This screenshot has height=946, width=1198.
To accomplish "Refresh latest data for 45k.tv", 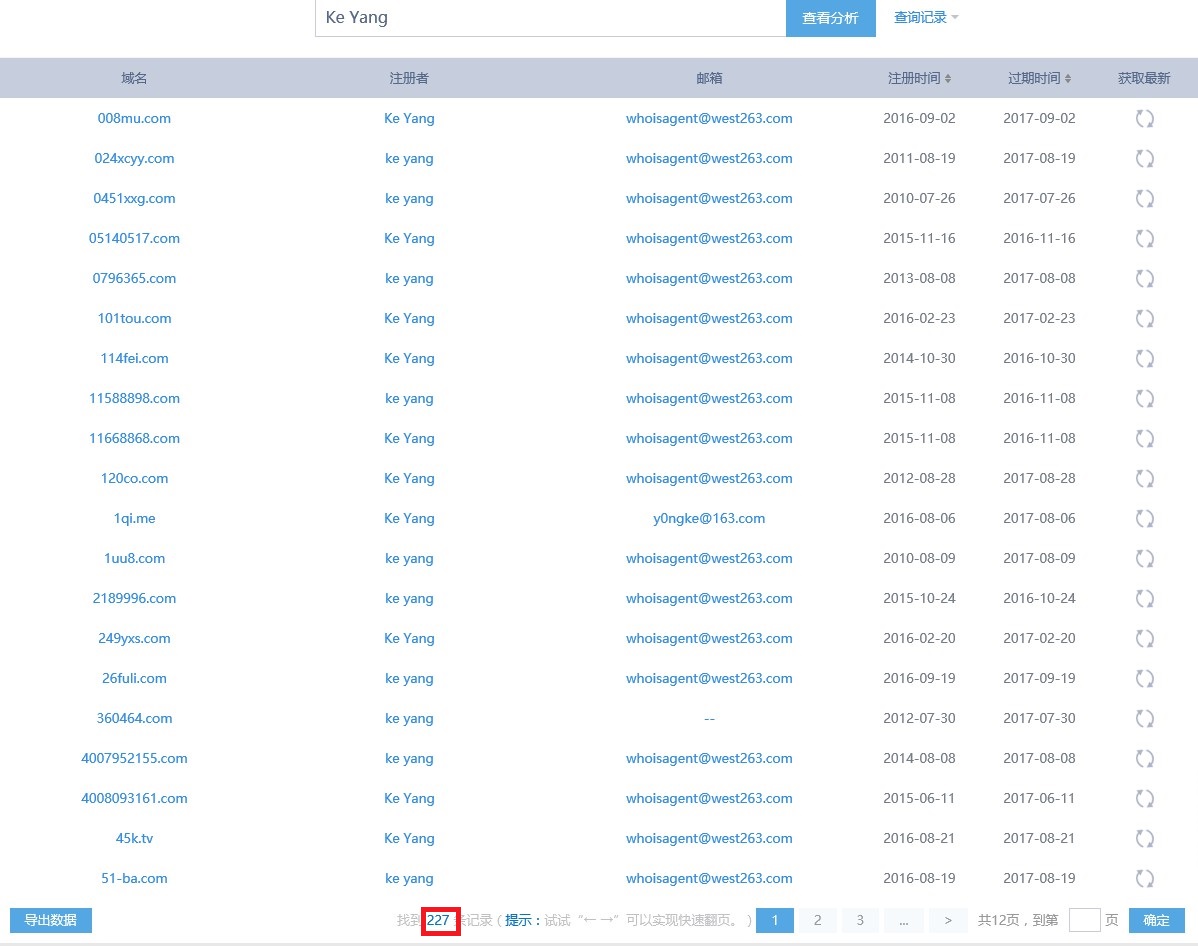I will pos(1144,838).
